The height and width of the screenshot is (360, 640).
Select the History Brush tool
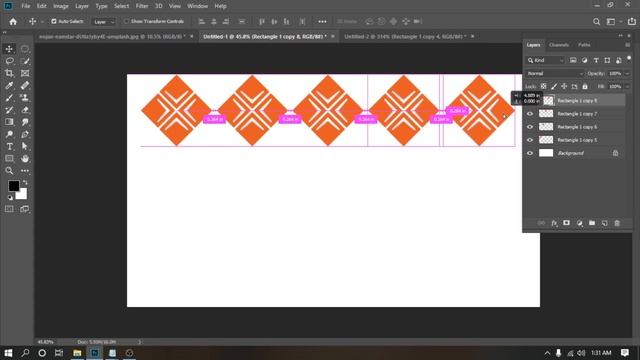tap(9, 110)
